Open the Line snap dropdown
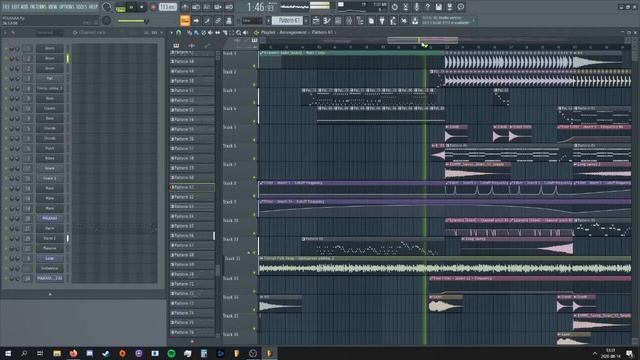This screenshot has height=360, width=640. point(252,20)
